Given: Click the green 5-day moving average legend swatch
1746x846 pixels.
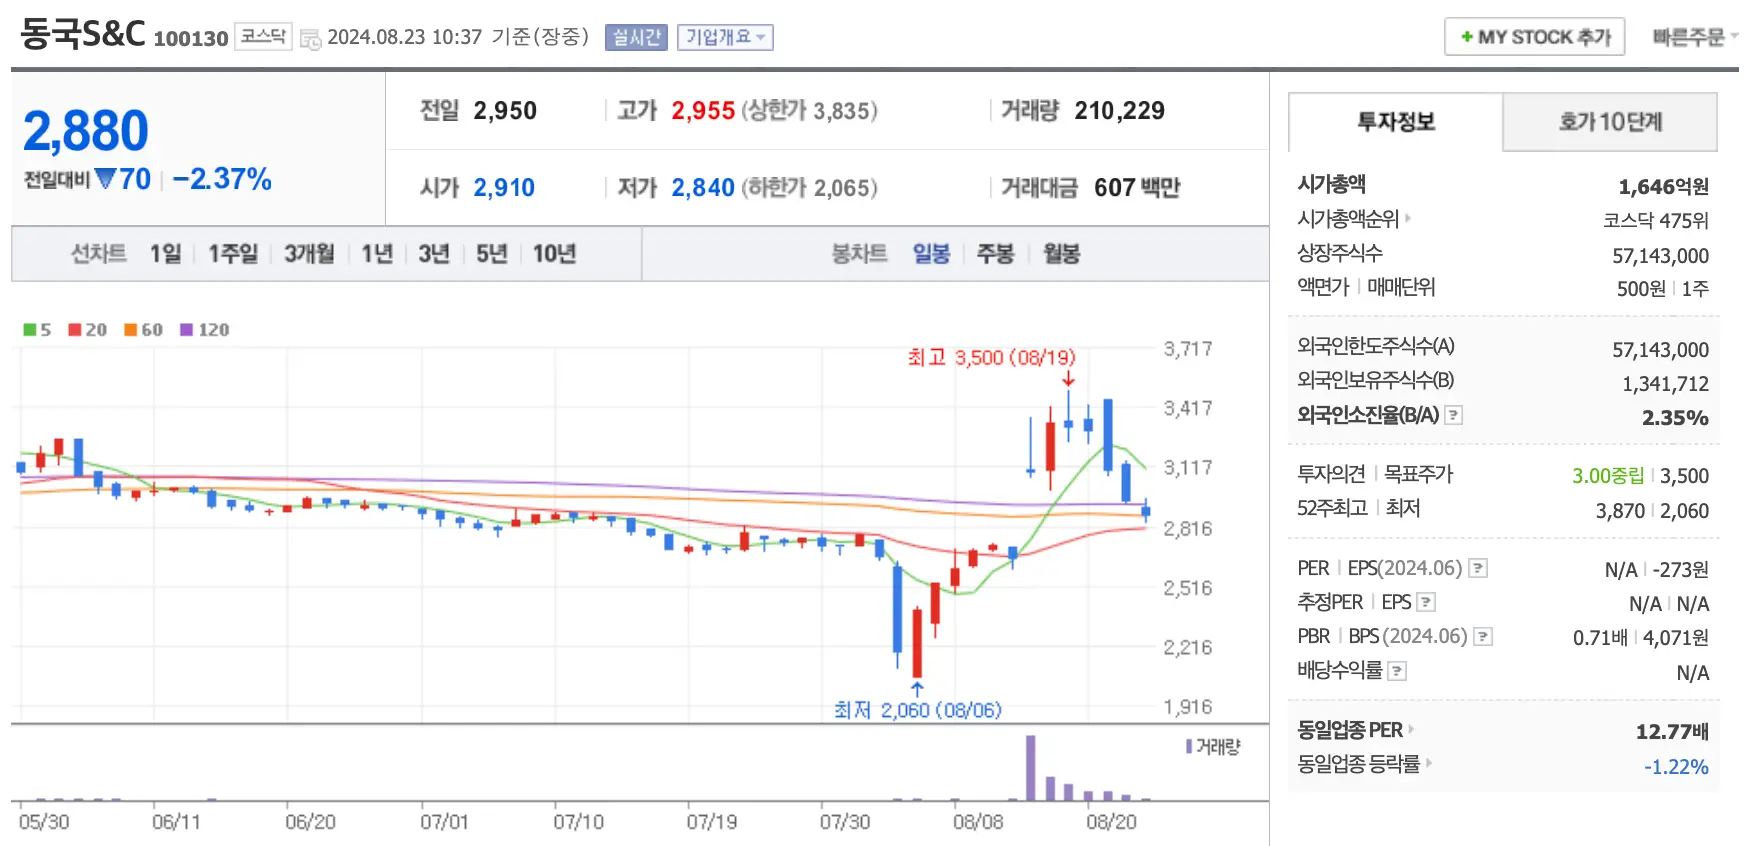Looking at the screenshot, I should click(x=30, y=330).
